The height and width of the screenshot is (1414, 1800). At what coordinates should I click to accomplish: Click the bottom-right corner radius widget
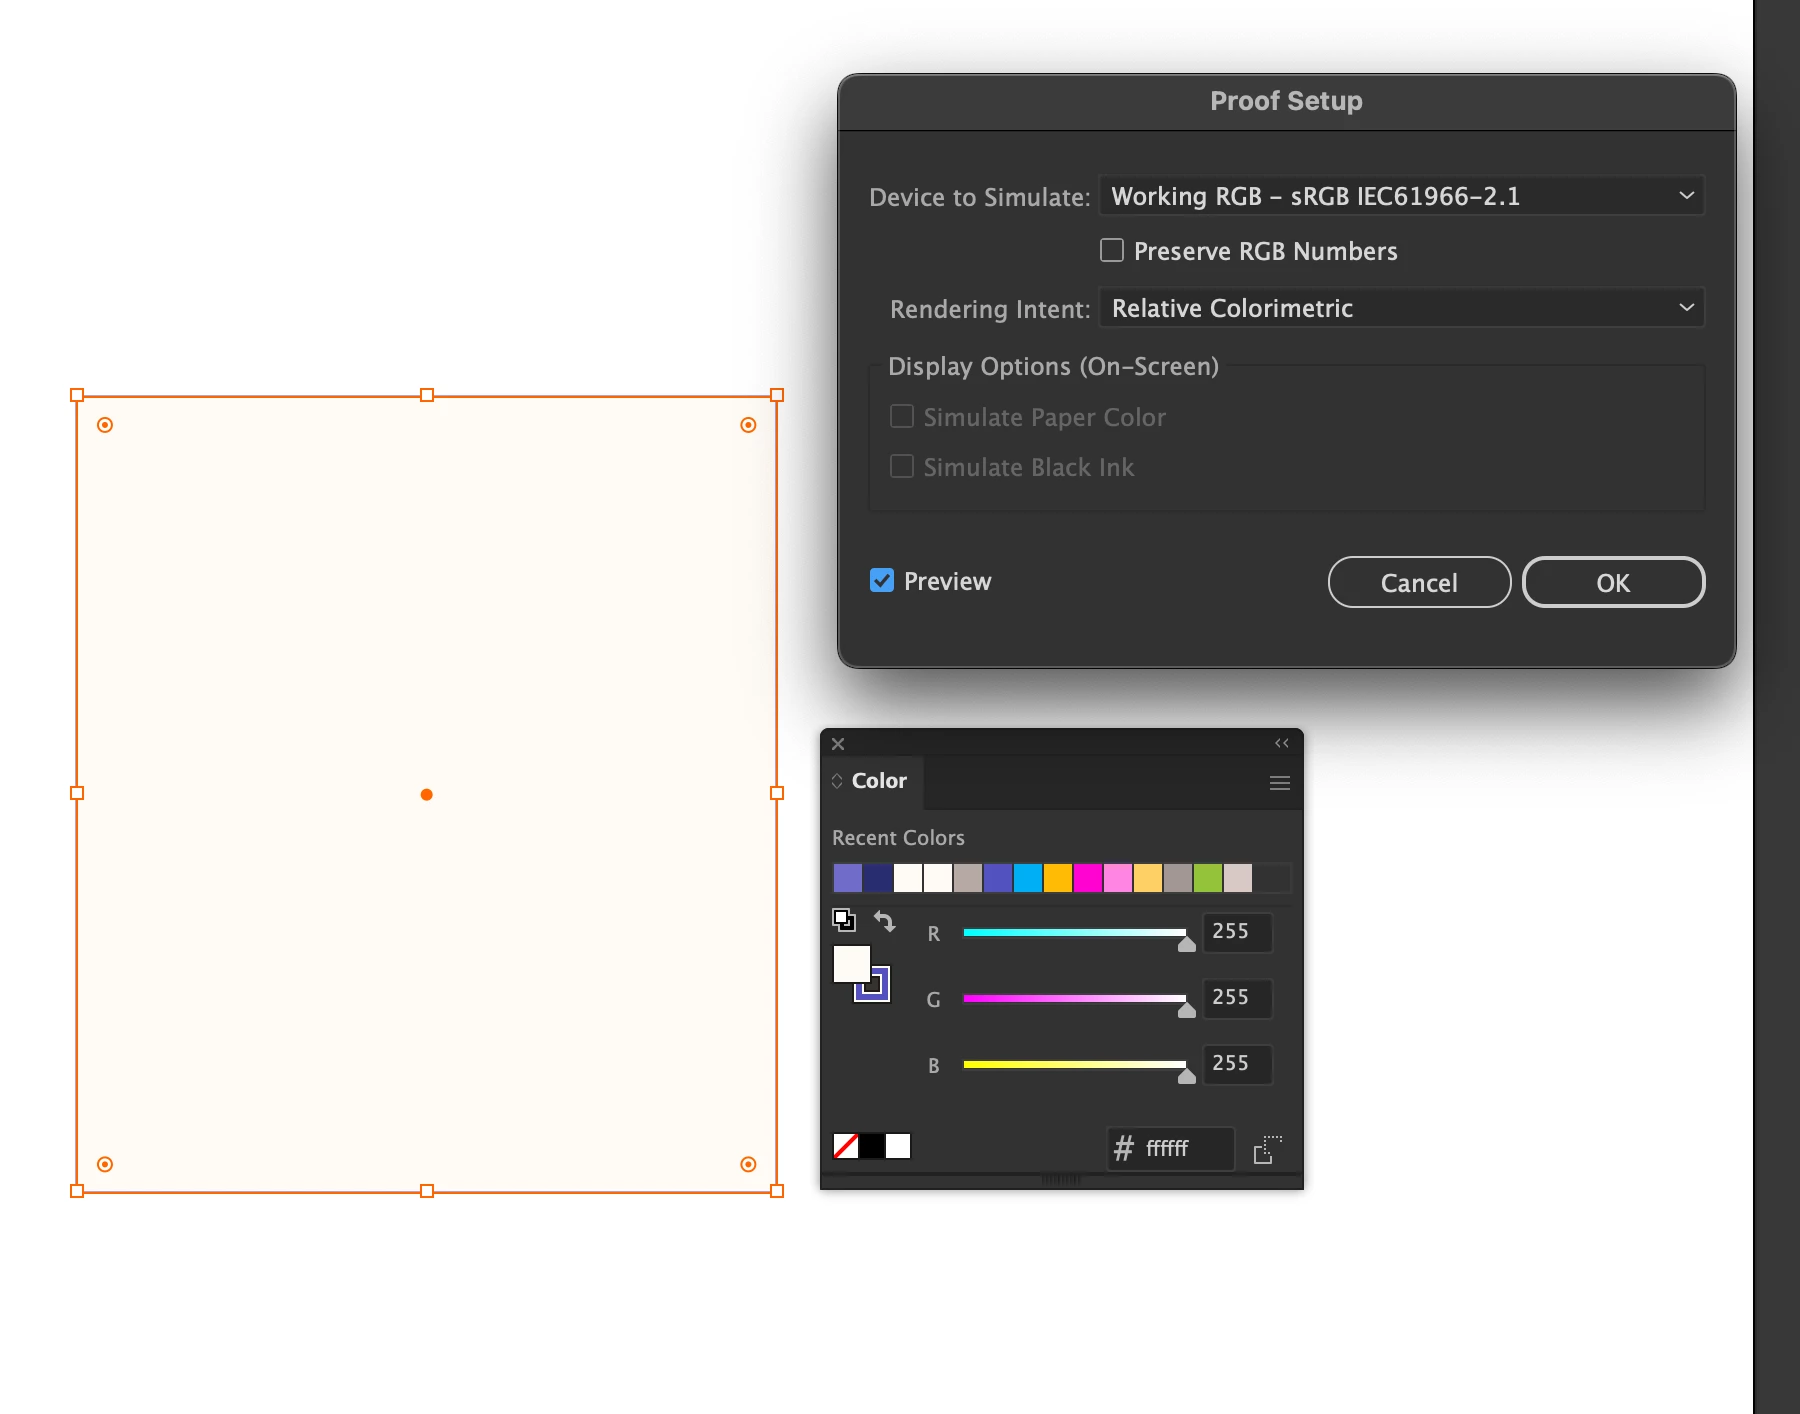748,1164
